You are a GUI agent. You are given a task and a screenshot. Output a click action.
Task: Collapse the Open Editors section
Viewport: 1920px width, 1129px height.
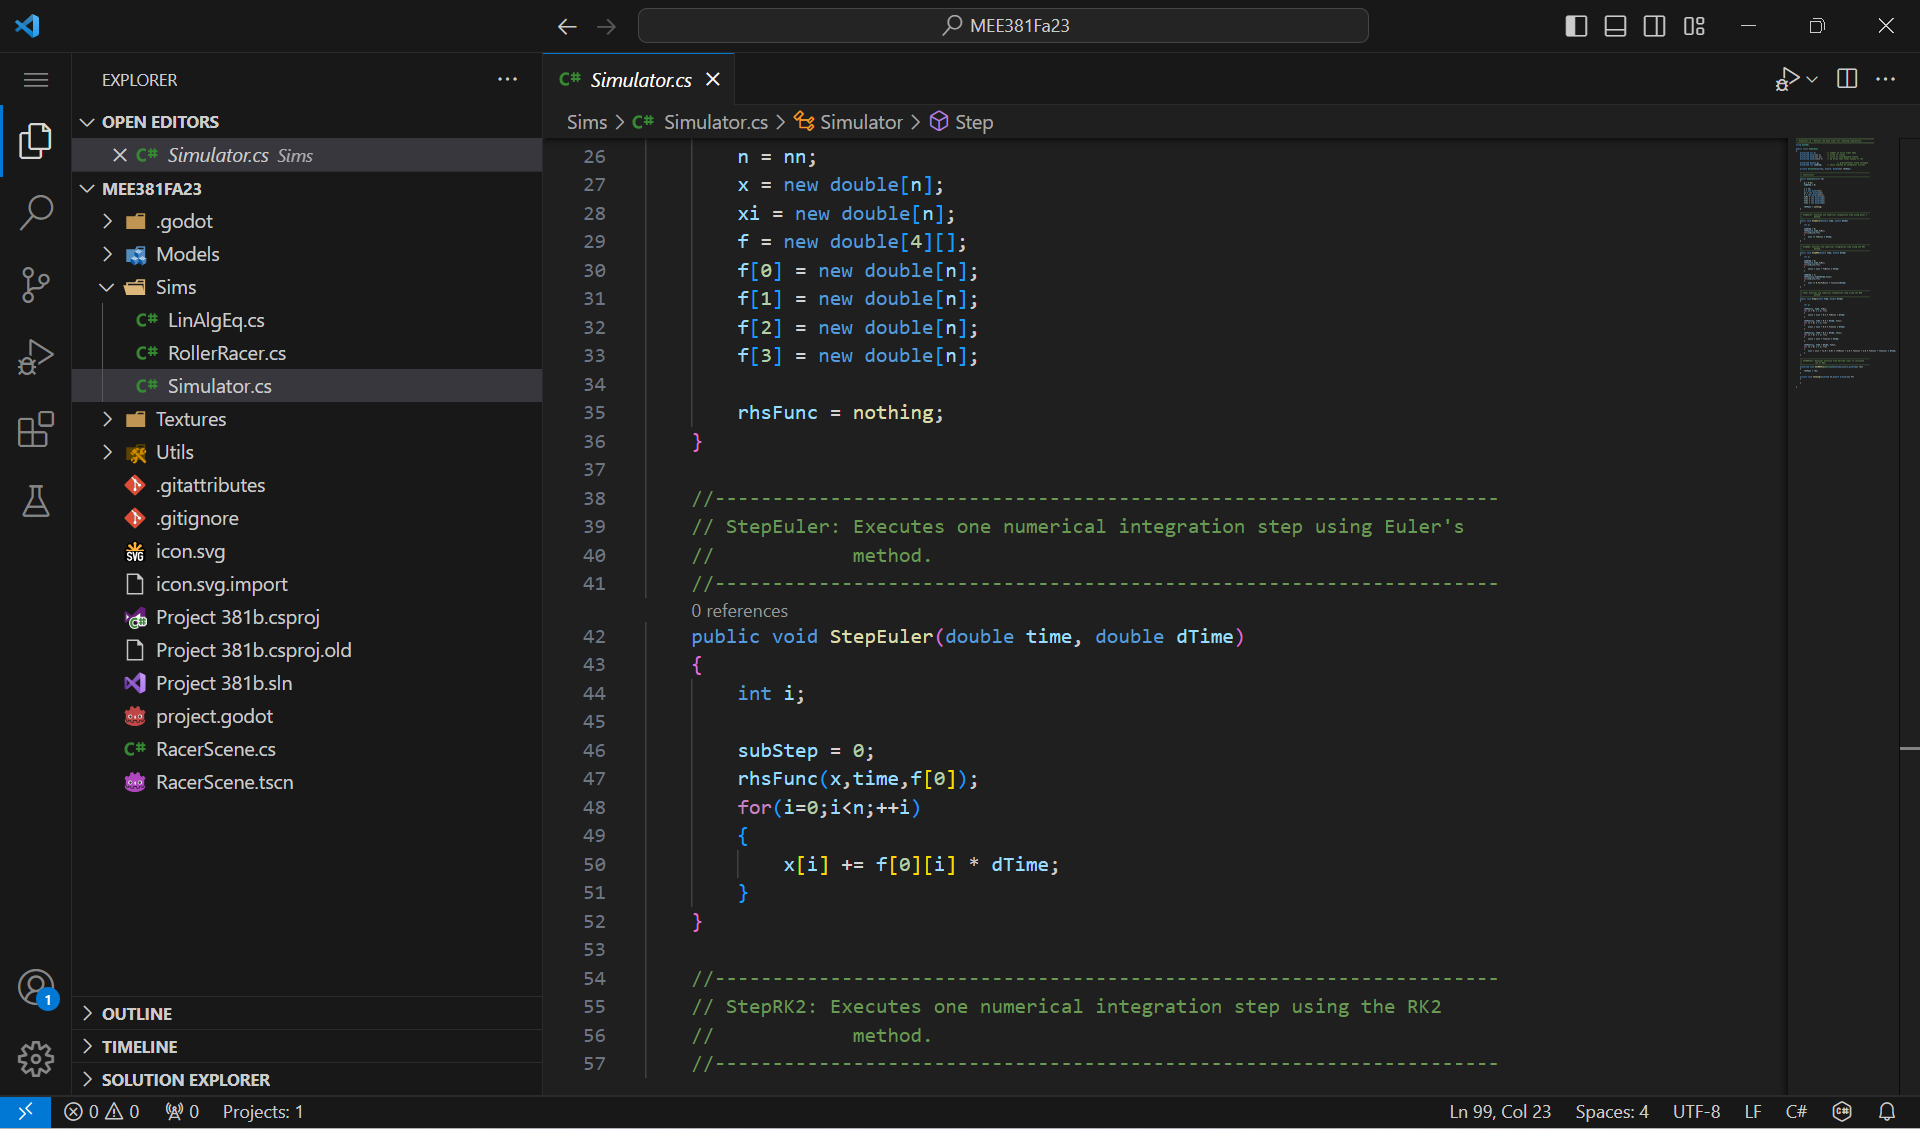(x=86, y=121)
